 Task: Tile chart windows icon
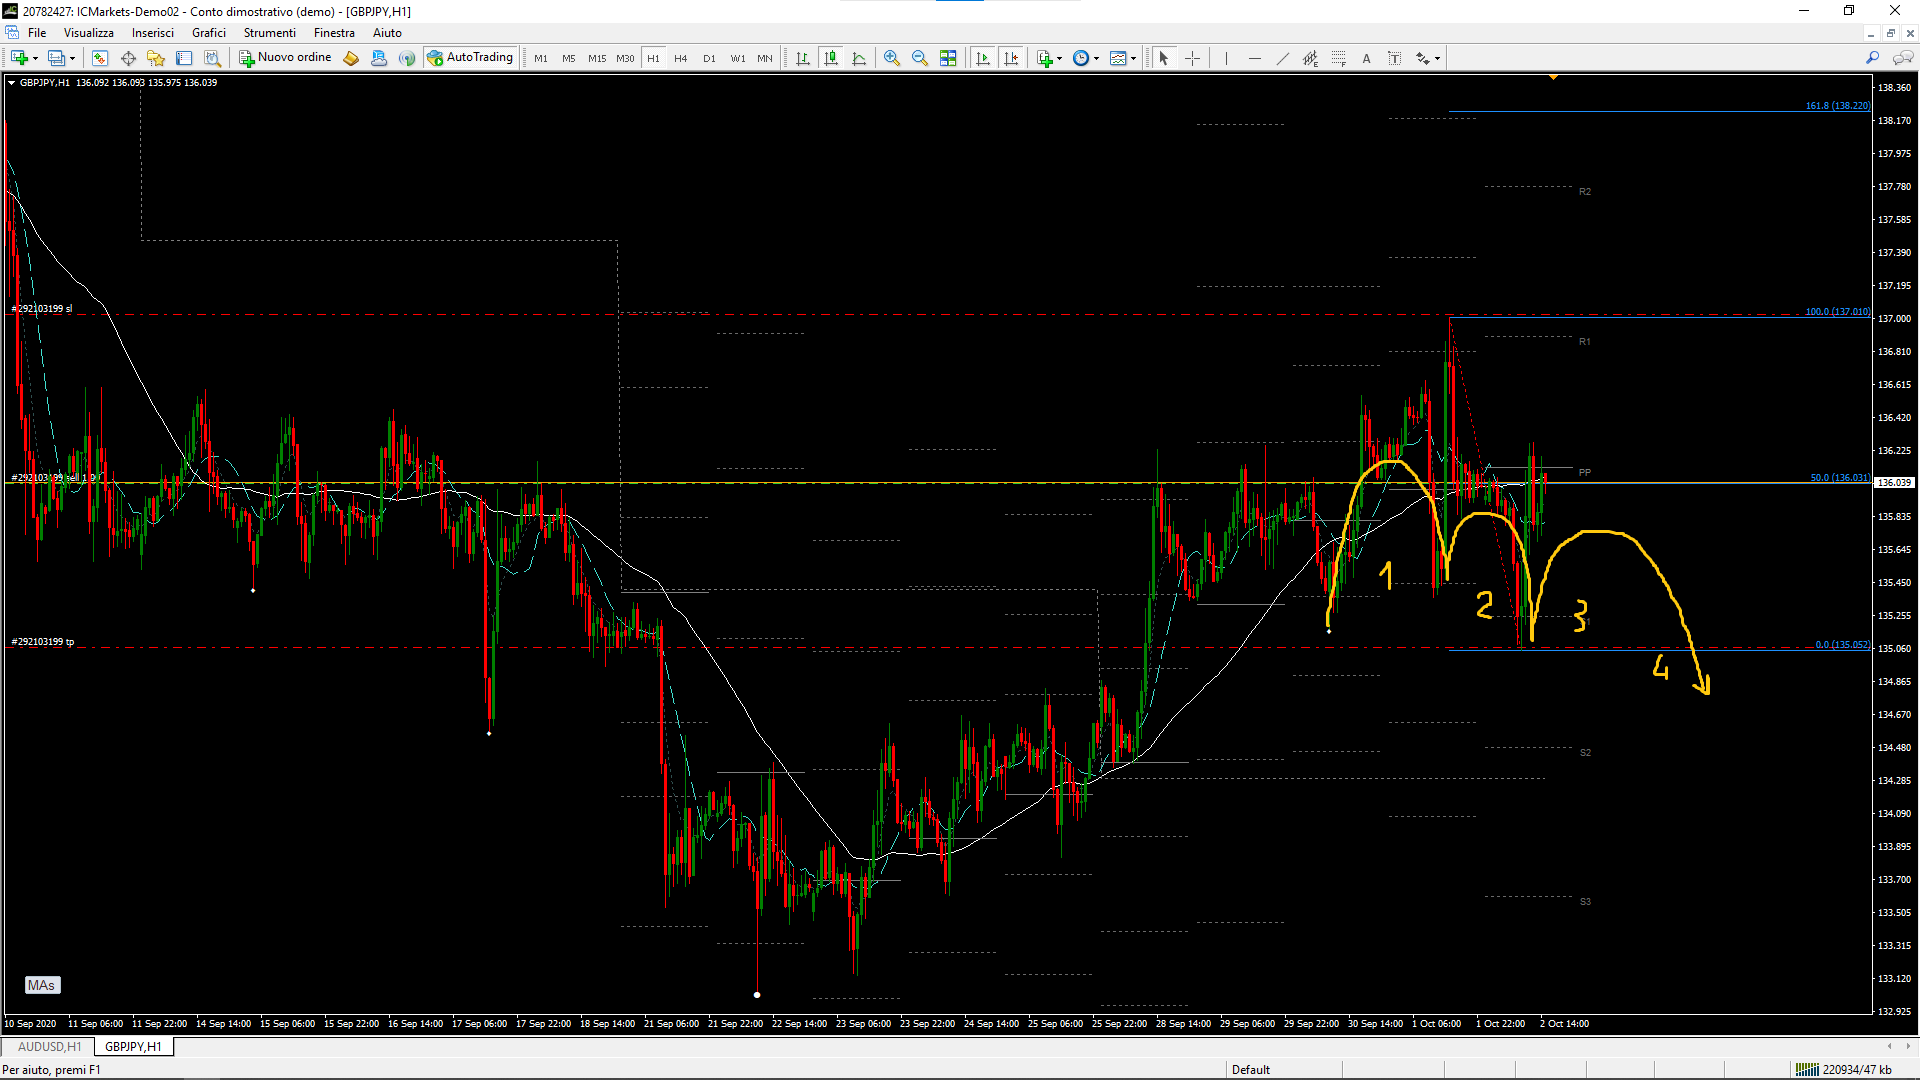[x=948, y=58]
